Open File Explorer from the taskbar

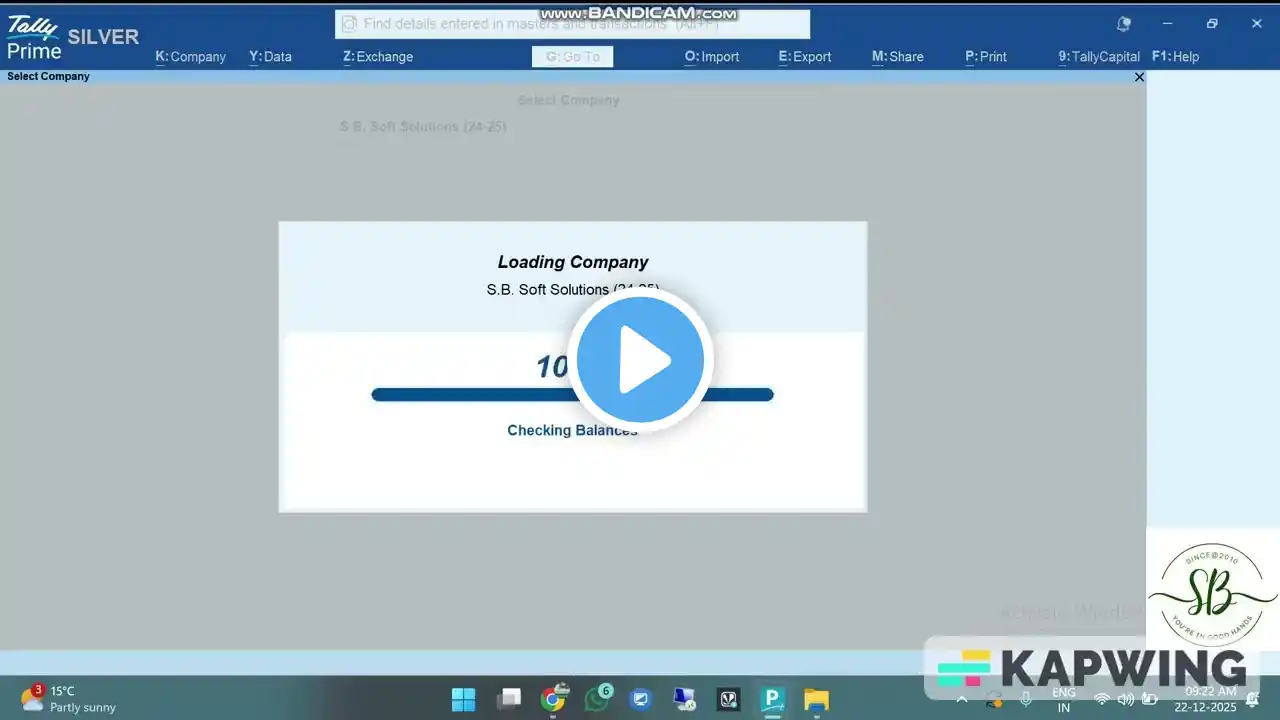[817, 699]
